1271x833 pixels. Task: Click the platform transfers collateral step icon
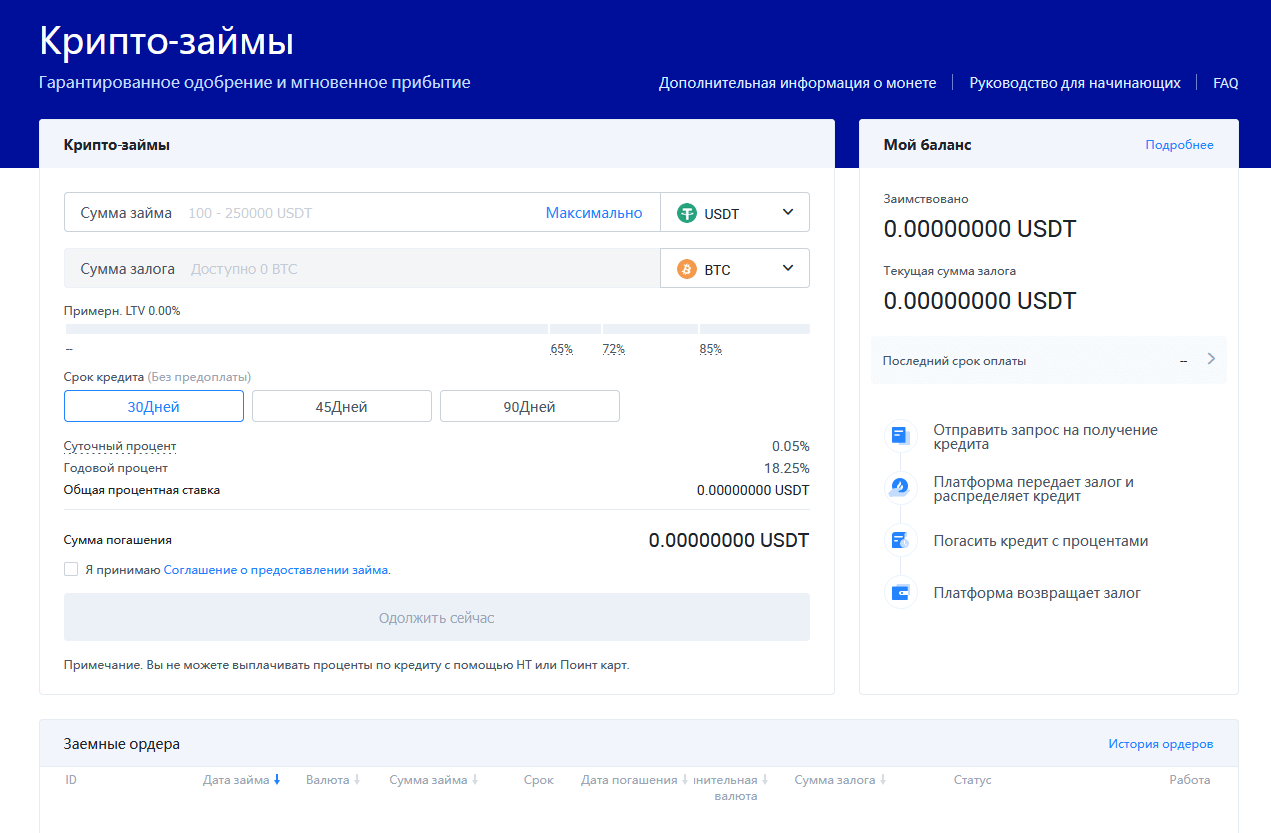(900, 488)
